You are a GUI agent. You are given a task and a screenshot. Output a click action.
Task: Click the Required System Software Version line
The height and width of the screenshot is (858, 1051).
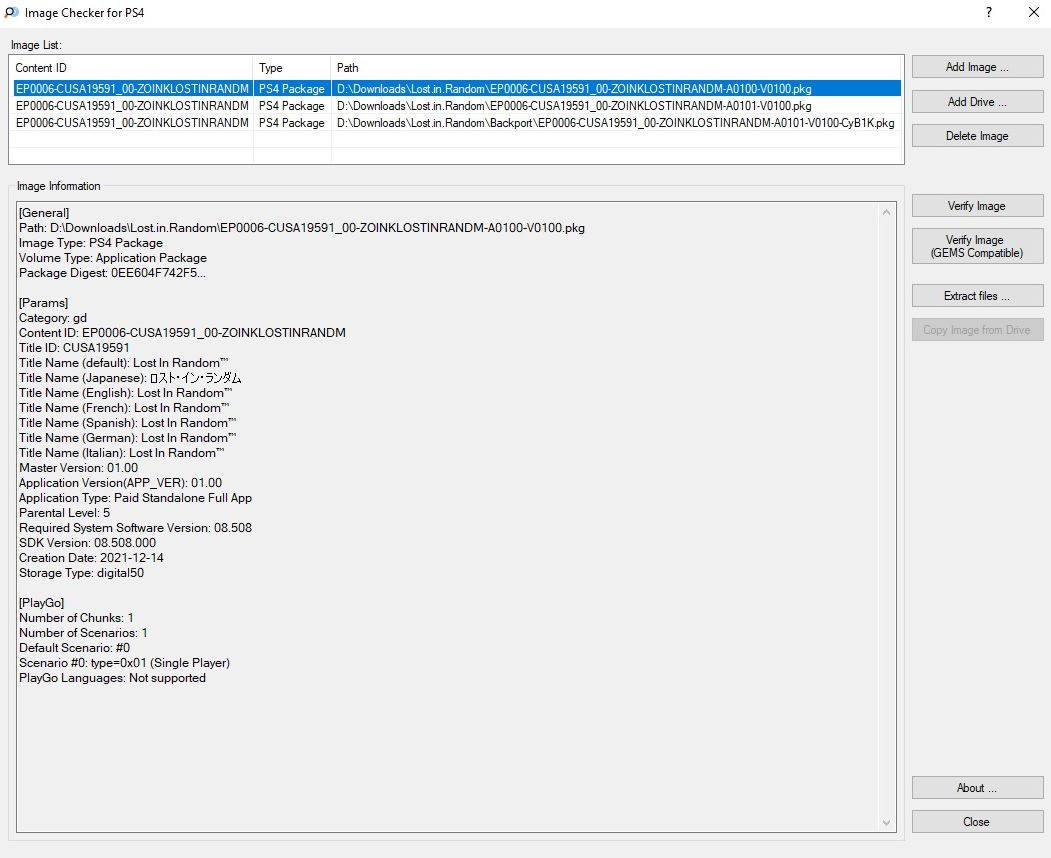point(135,528)
